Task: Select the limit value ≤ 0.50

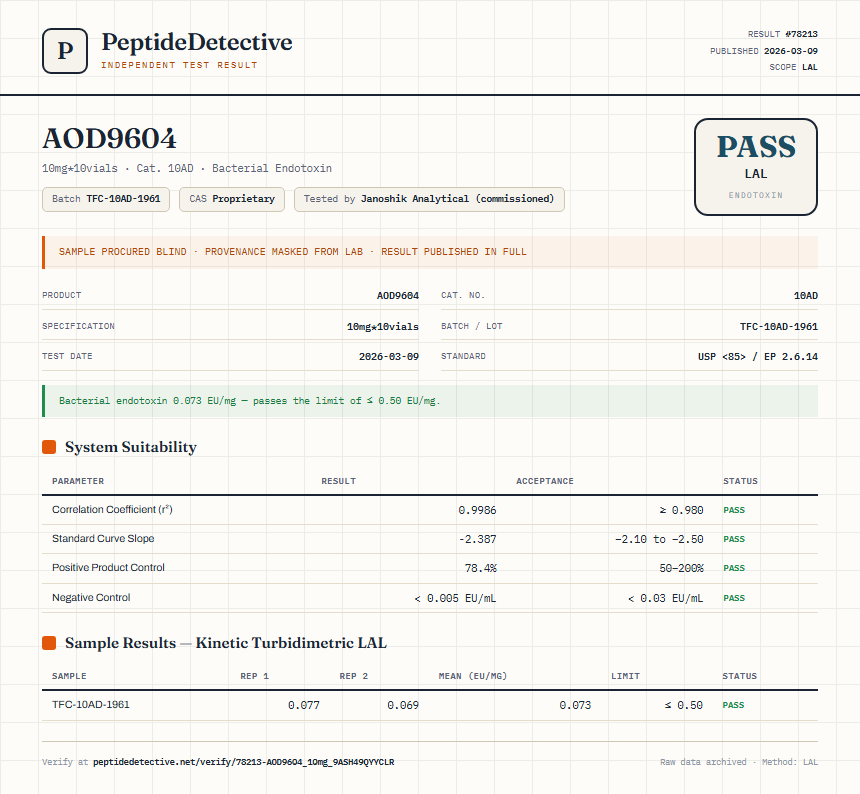Action: pyautogui.click(x=683, y=705)
